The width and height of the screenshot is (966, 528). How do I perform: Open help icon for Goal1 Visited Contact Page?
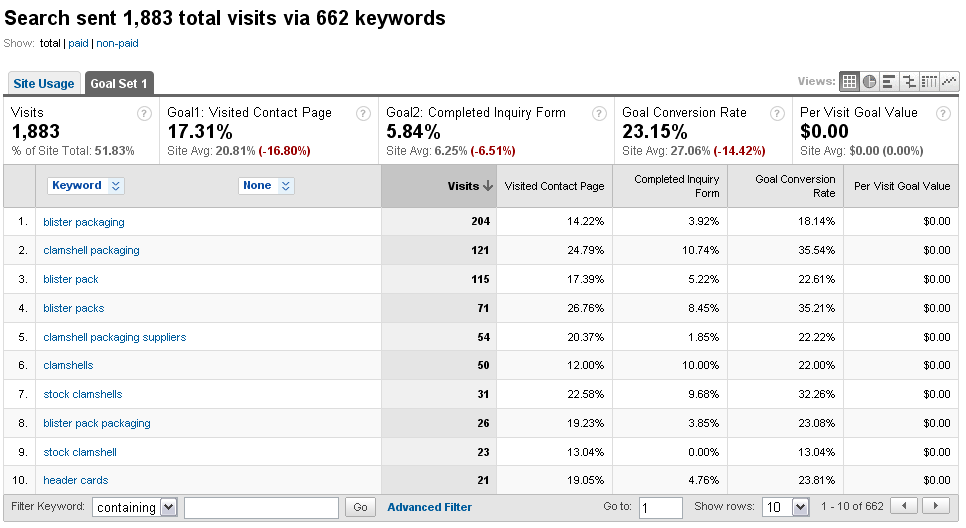coord(363,113)
